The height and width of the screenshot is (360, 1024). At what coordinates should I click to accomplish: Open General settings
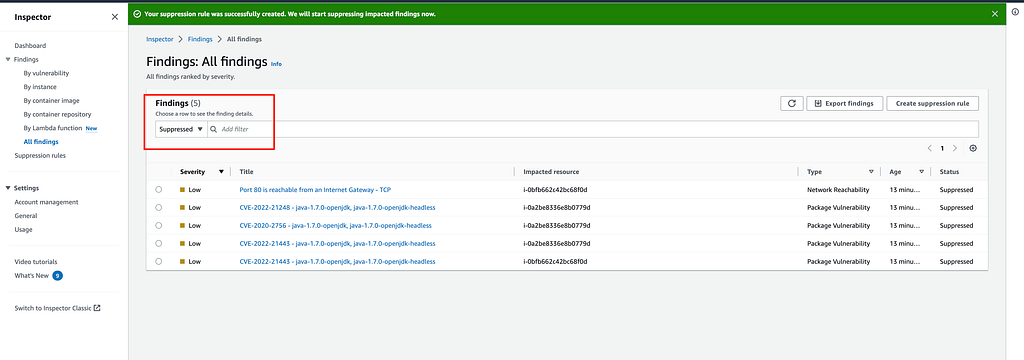click(x=25, y=216)
